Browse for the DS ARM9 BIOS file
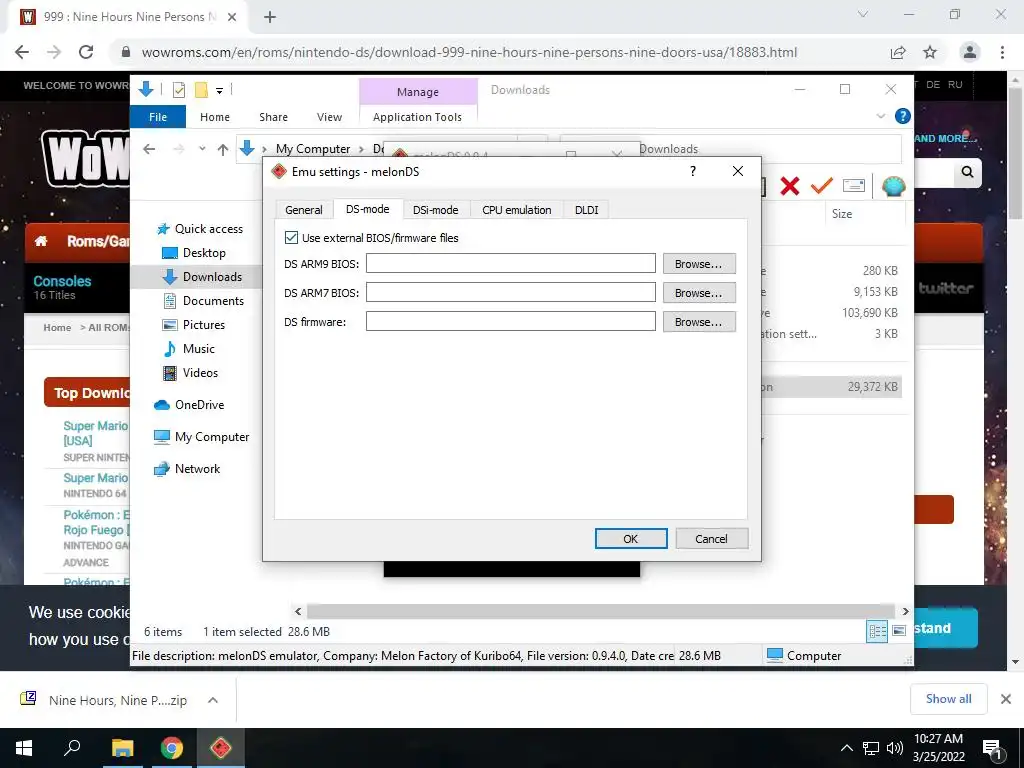The image size is (1024, 768). pyautogui.click(x=699, y=264)
